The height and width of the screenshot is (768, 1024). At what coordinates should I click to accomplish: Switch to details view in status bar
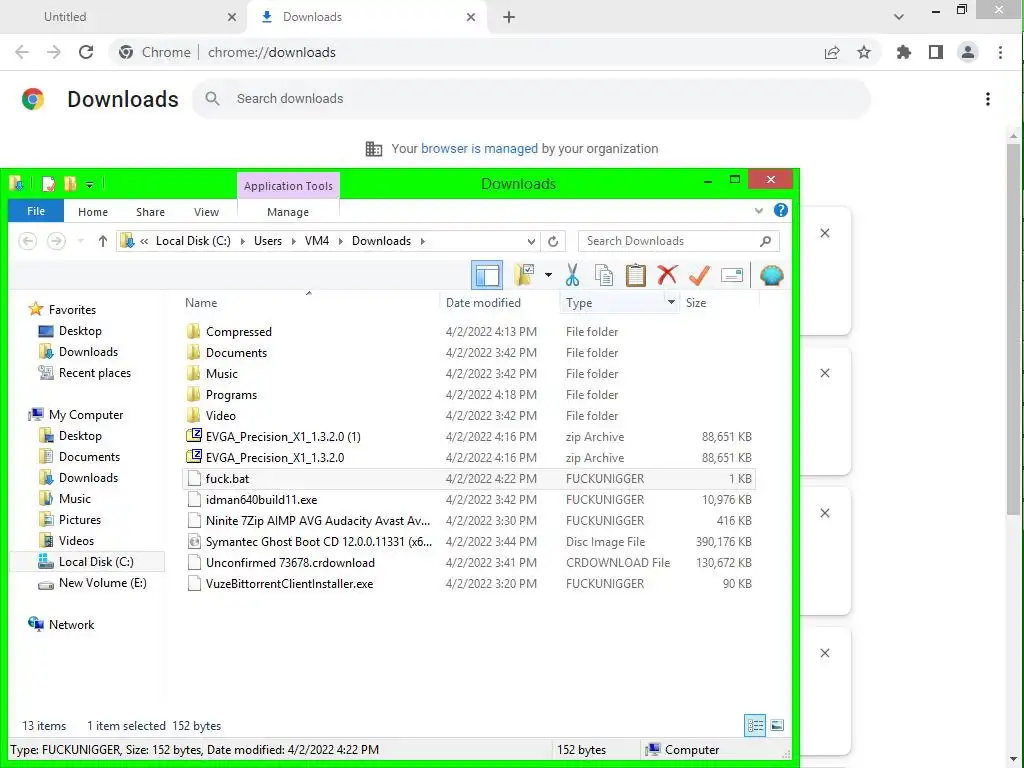coord(755,726)
